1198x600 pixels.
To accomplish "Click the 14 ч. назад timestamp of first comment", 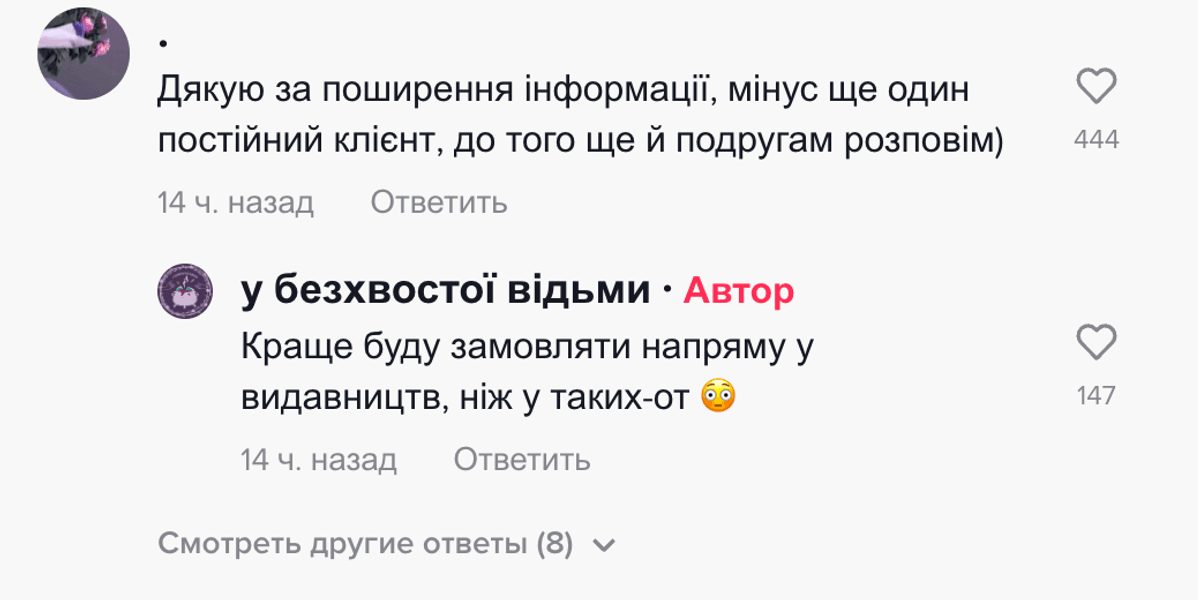I will (x=235, y=203).
